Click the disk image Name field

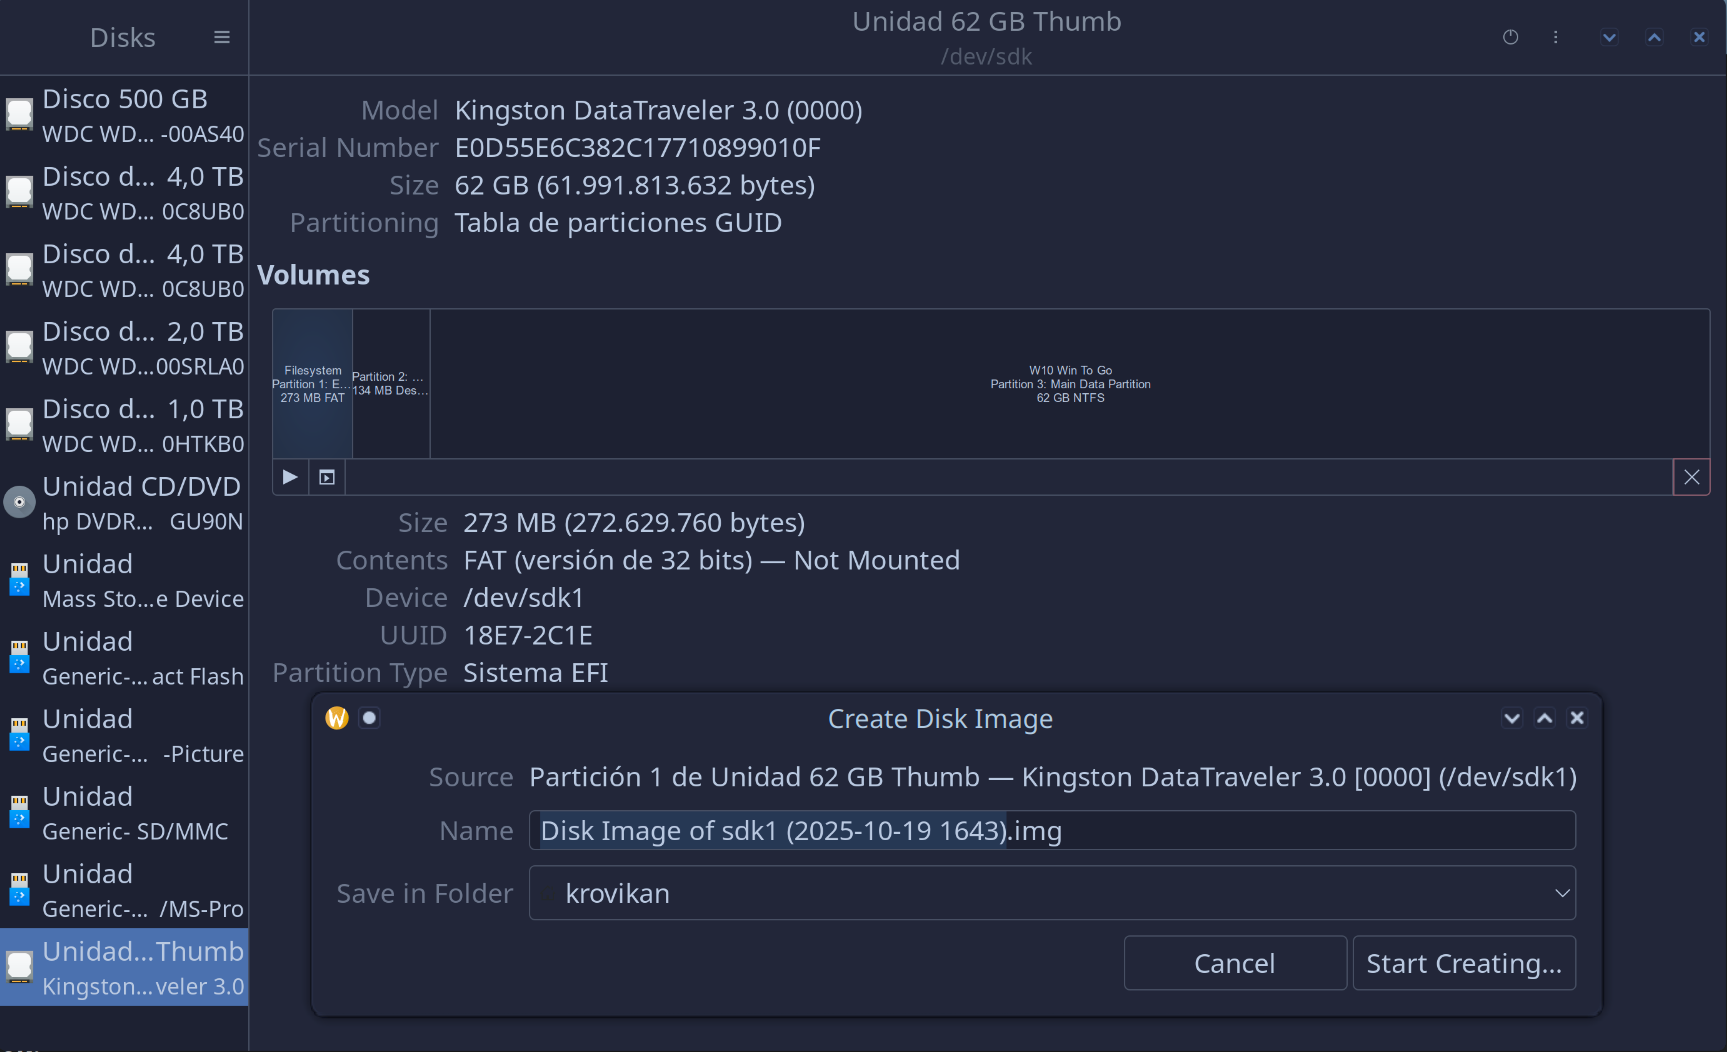(x=1052, y=830)
